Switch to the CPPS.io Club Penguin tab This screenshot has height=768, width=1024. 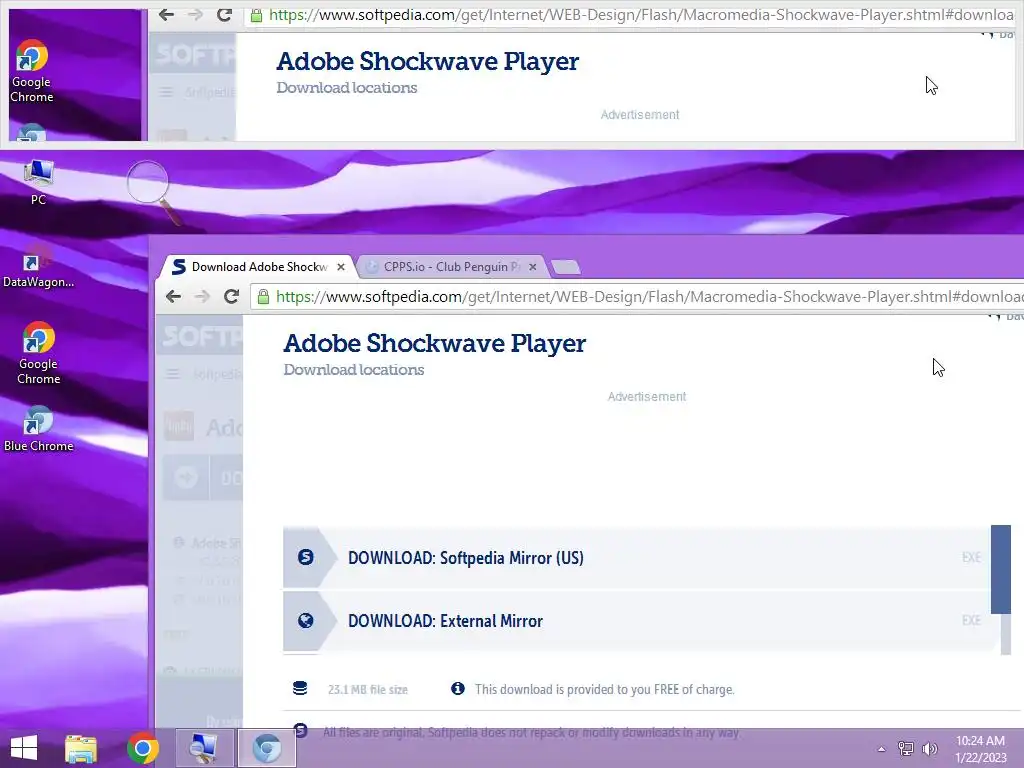449,266
